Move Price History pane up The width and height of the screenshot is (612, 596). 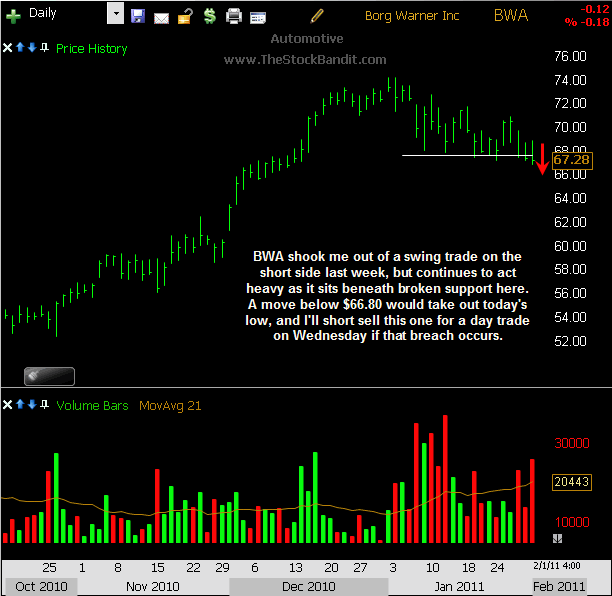click(x=20, y=48)
